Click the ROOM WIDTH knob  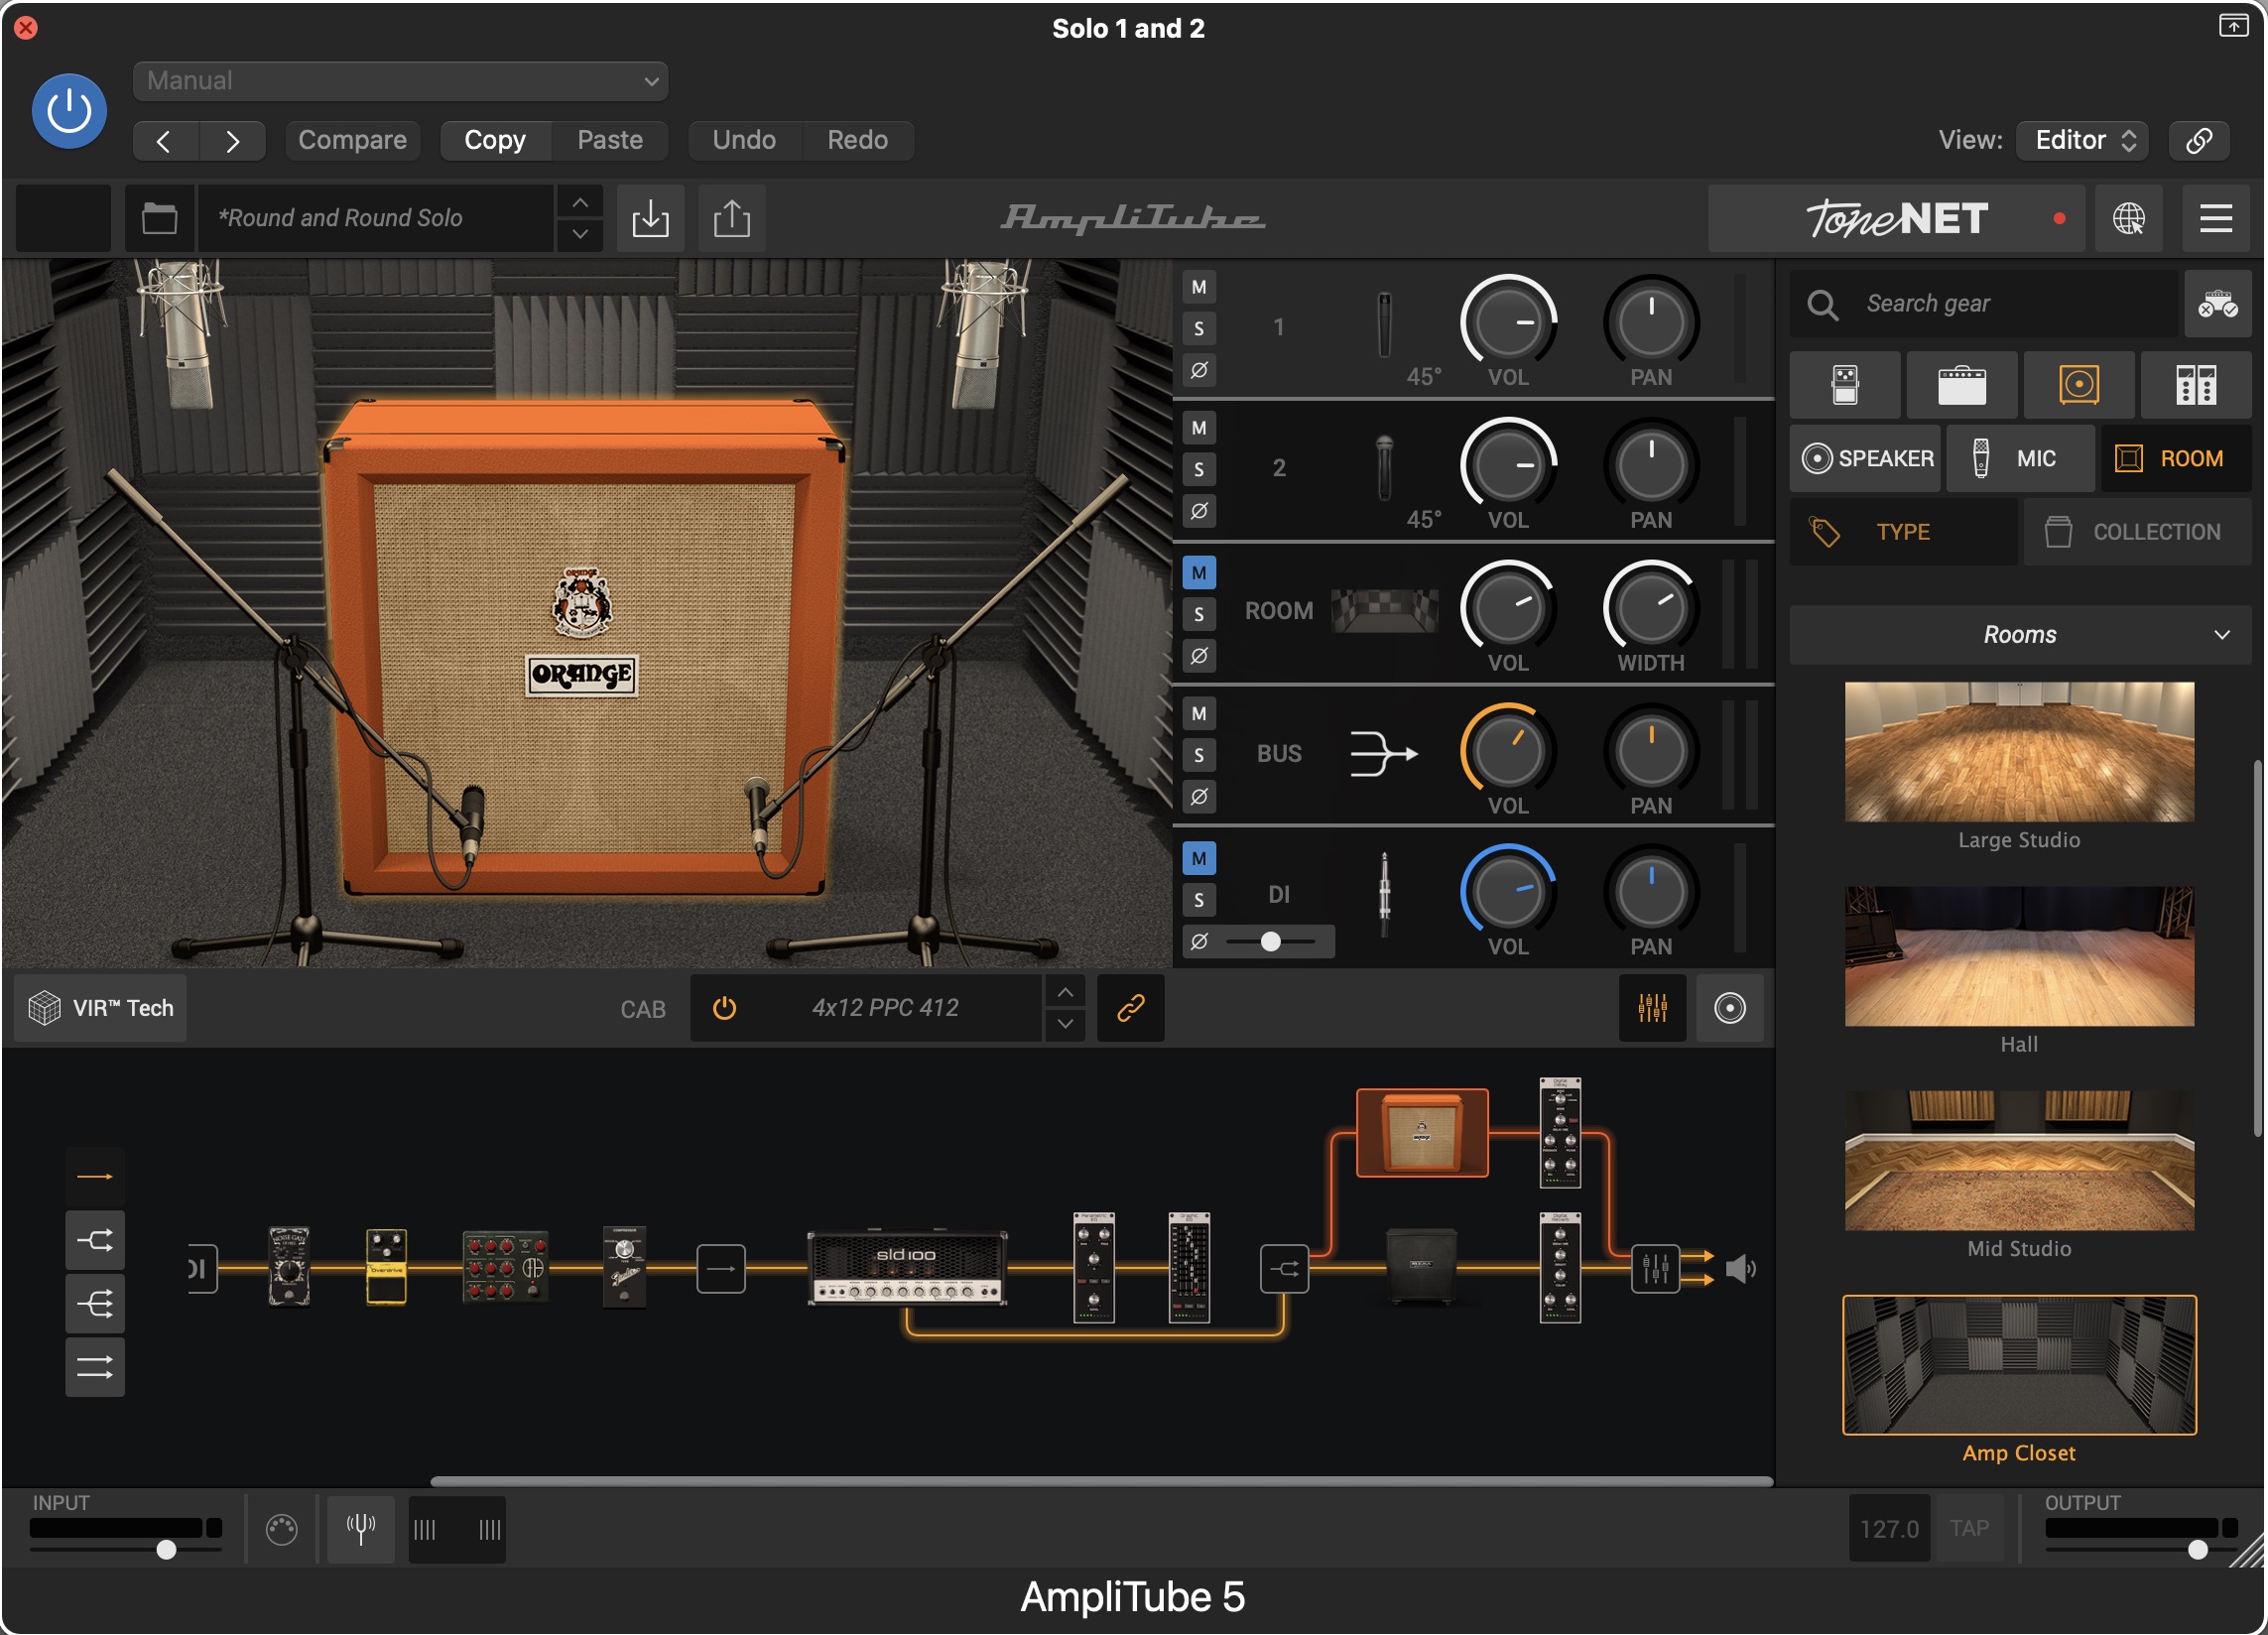click(1650, 608)
